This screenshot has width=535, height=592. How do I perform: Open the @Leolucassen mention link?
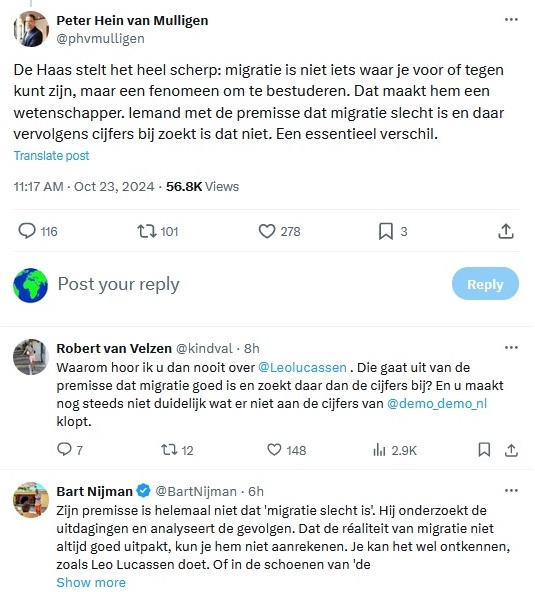tap(302, 367)
